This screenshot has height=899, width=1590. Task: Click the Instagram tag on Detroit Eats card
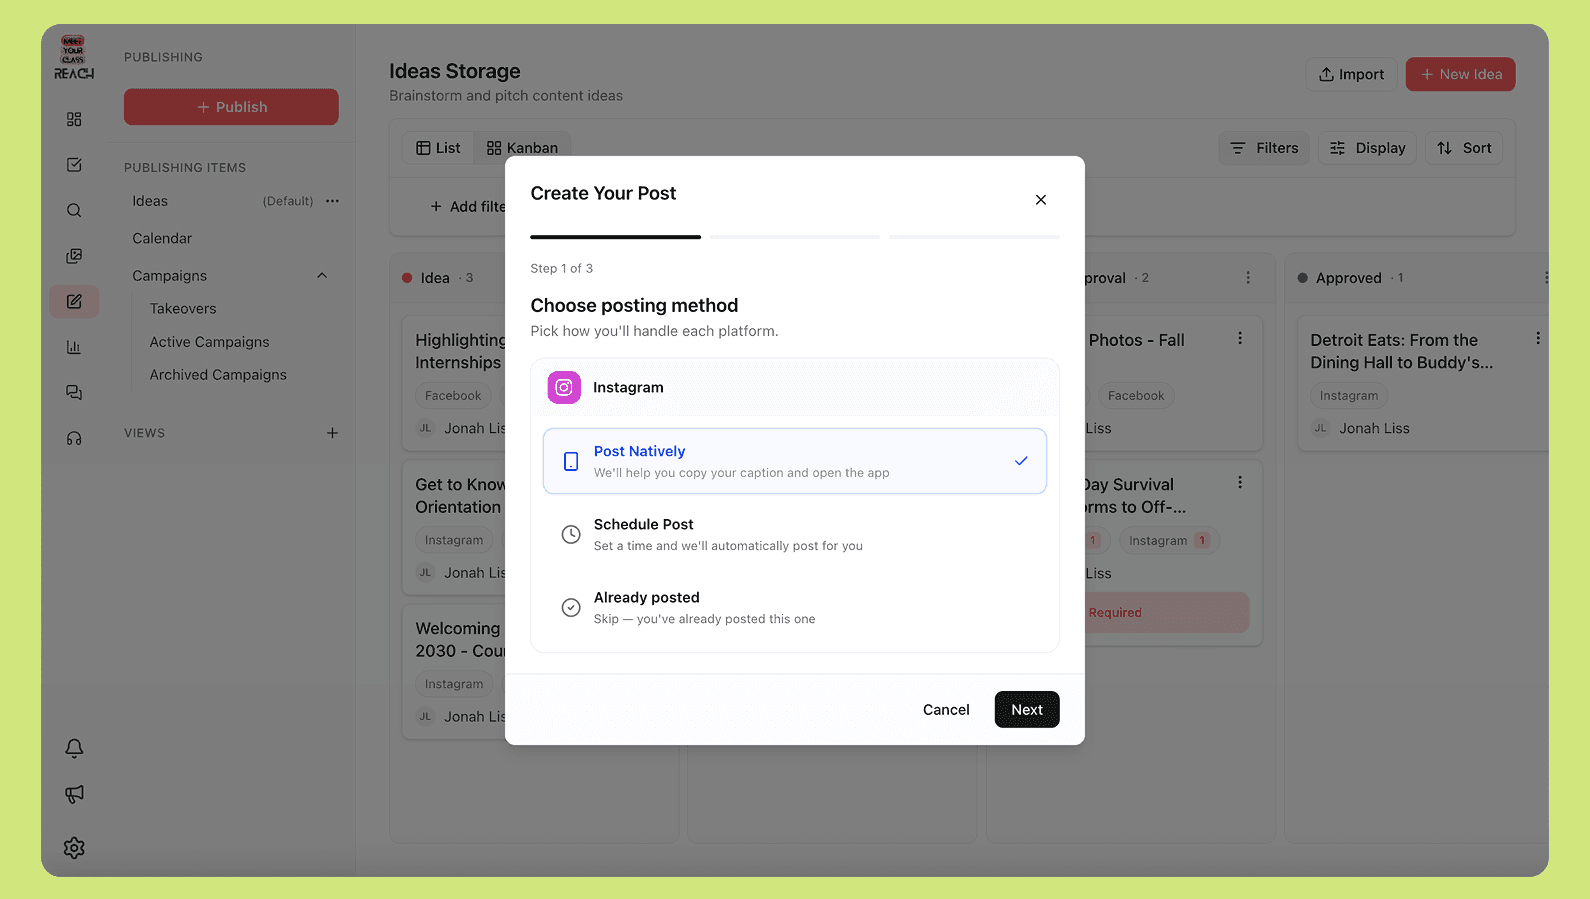click(x=1349, y=396)
